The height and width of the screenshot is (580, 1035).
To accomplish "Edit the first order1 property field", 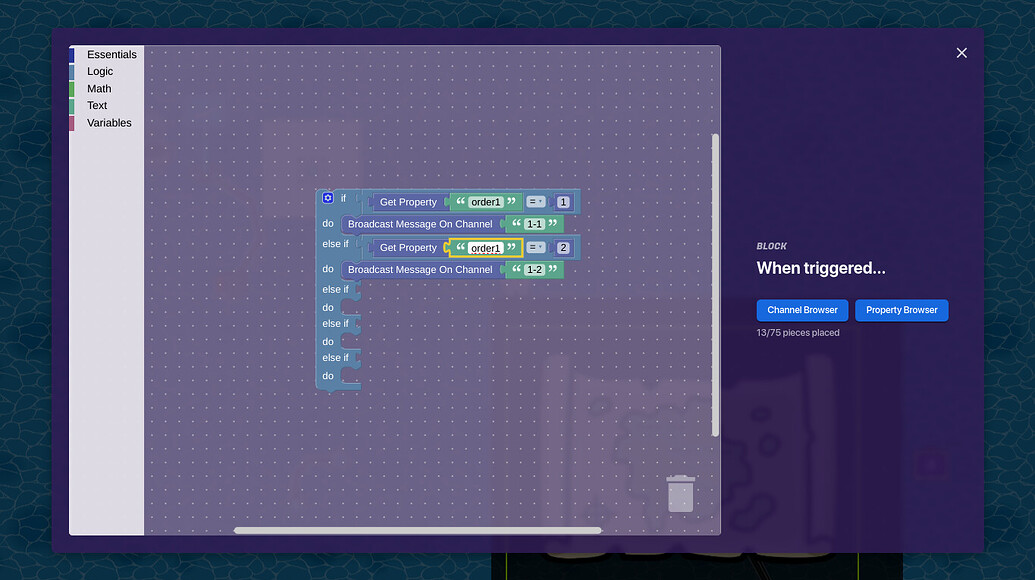I will (x=486, y=201).
